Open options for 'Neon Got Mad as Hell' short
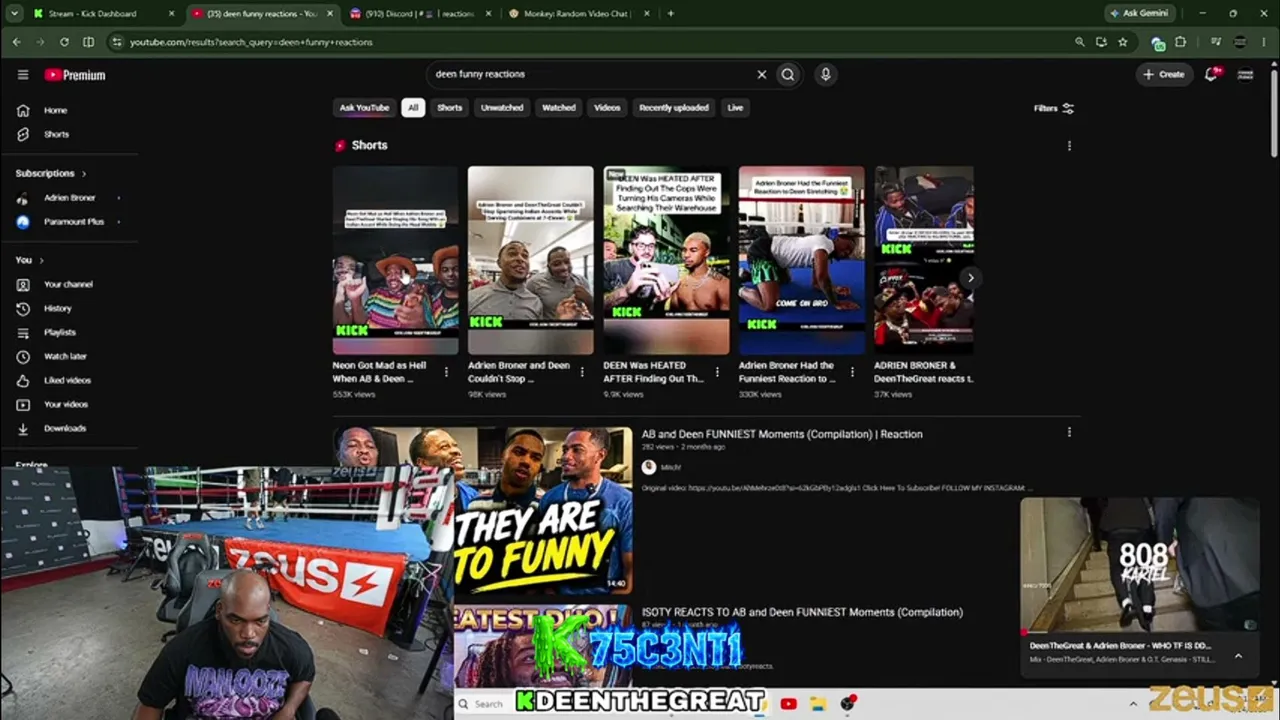1280x720 pixels. coord(446,372)
